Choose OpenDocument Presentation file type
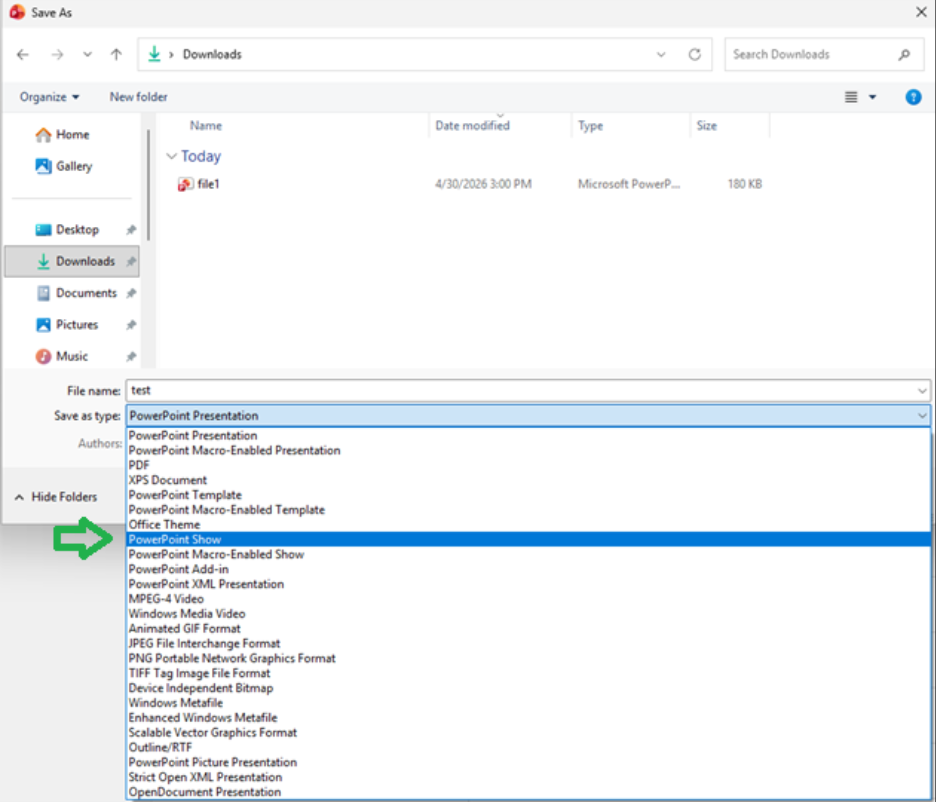The image size is (936, 802). 528,792
